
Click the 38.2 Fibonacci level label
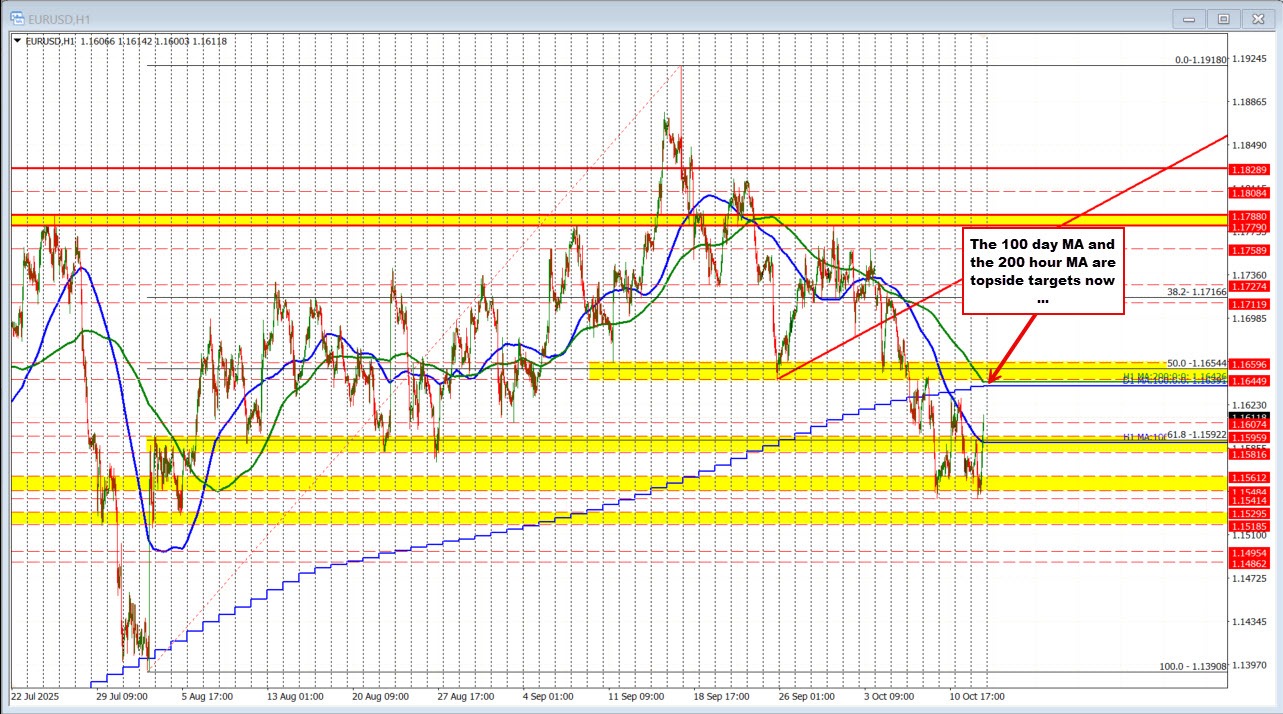1195,292
